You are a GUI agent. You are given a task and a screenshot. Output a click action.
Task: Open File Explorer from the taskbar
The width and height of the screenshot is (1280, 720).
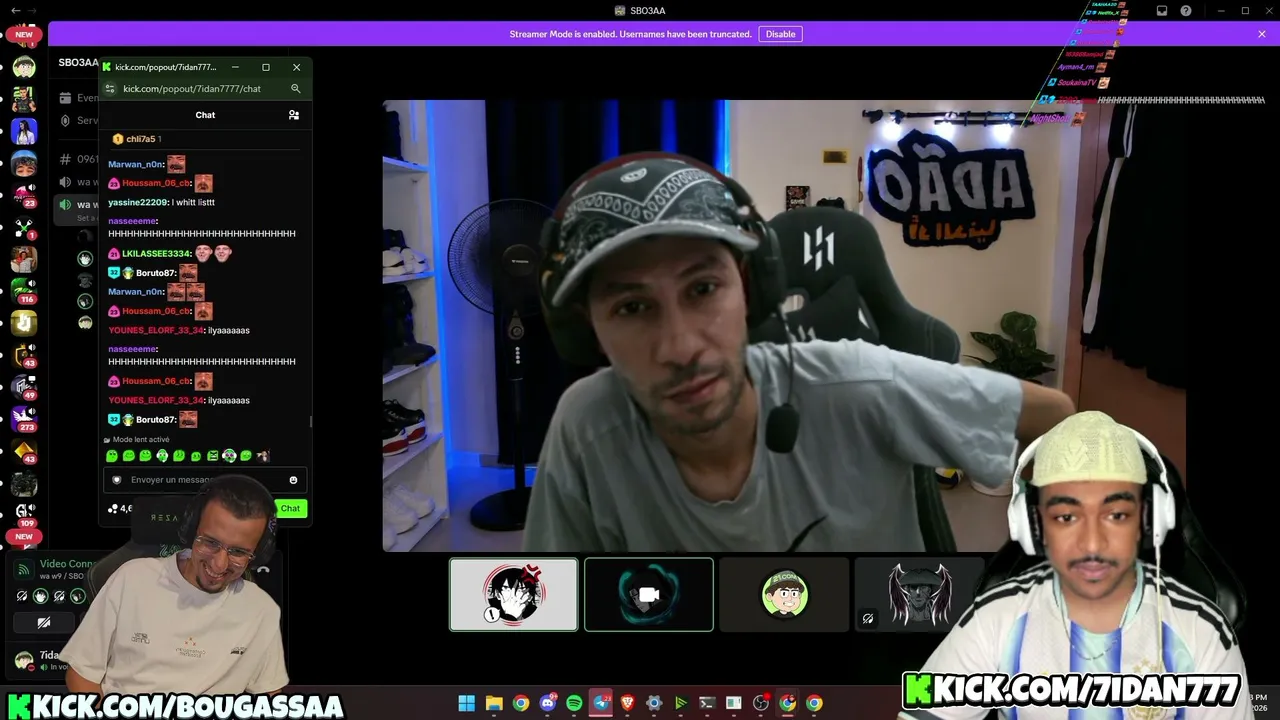pyautogui.click(x=494, y=703)
